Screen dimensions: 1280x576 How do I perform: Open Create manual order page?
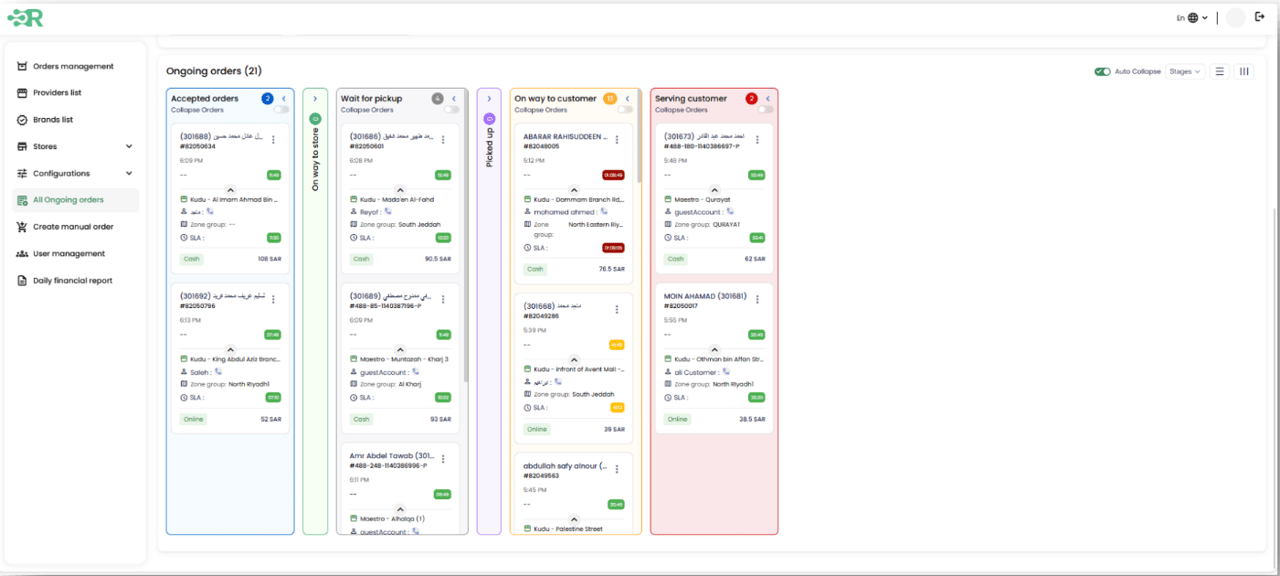pos(73,227)
